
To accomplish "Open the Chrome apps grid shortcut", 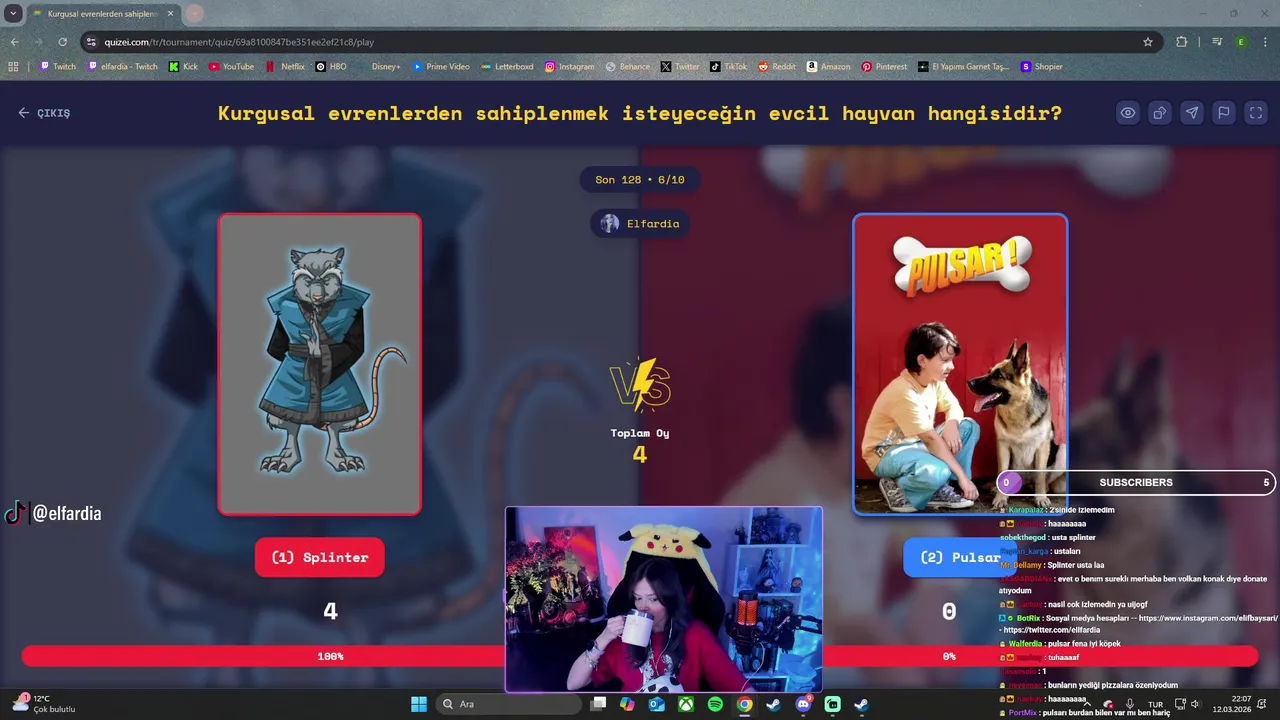I will pyautogui.click(x=13, y=67).
